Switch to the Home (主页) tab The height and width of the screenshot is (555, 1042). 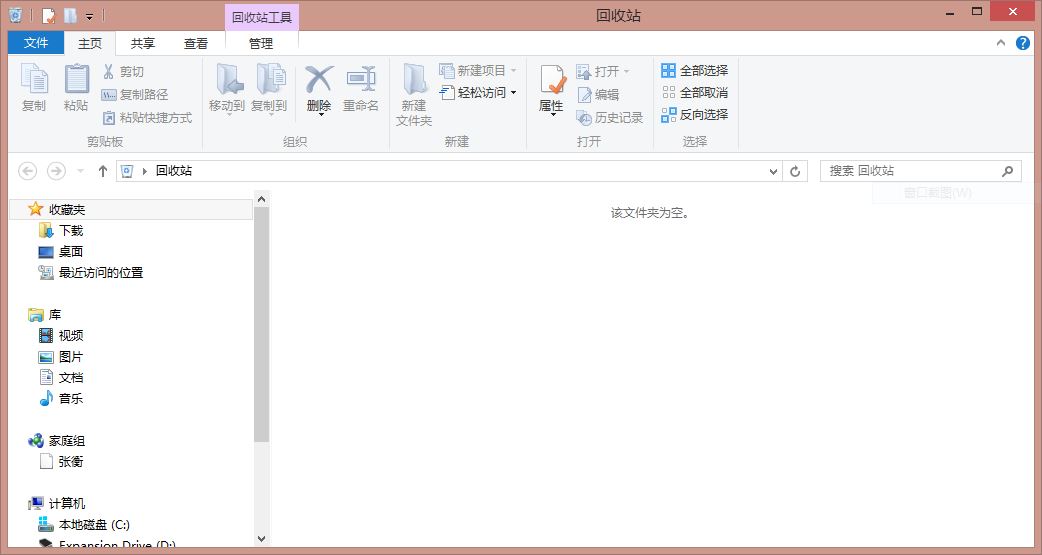coord(90,43)
